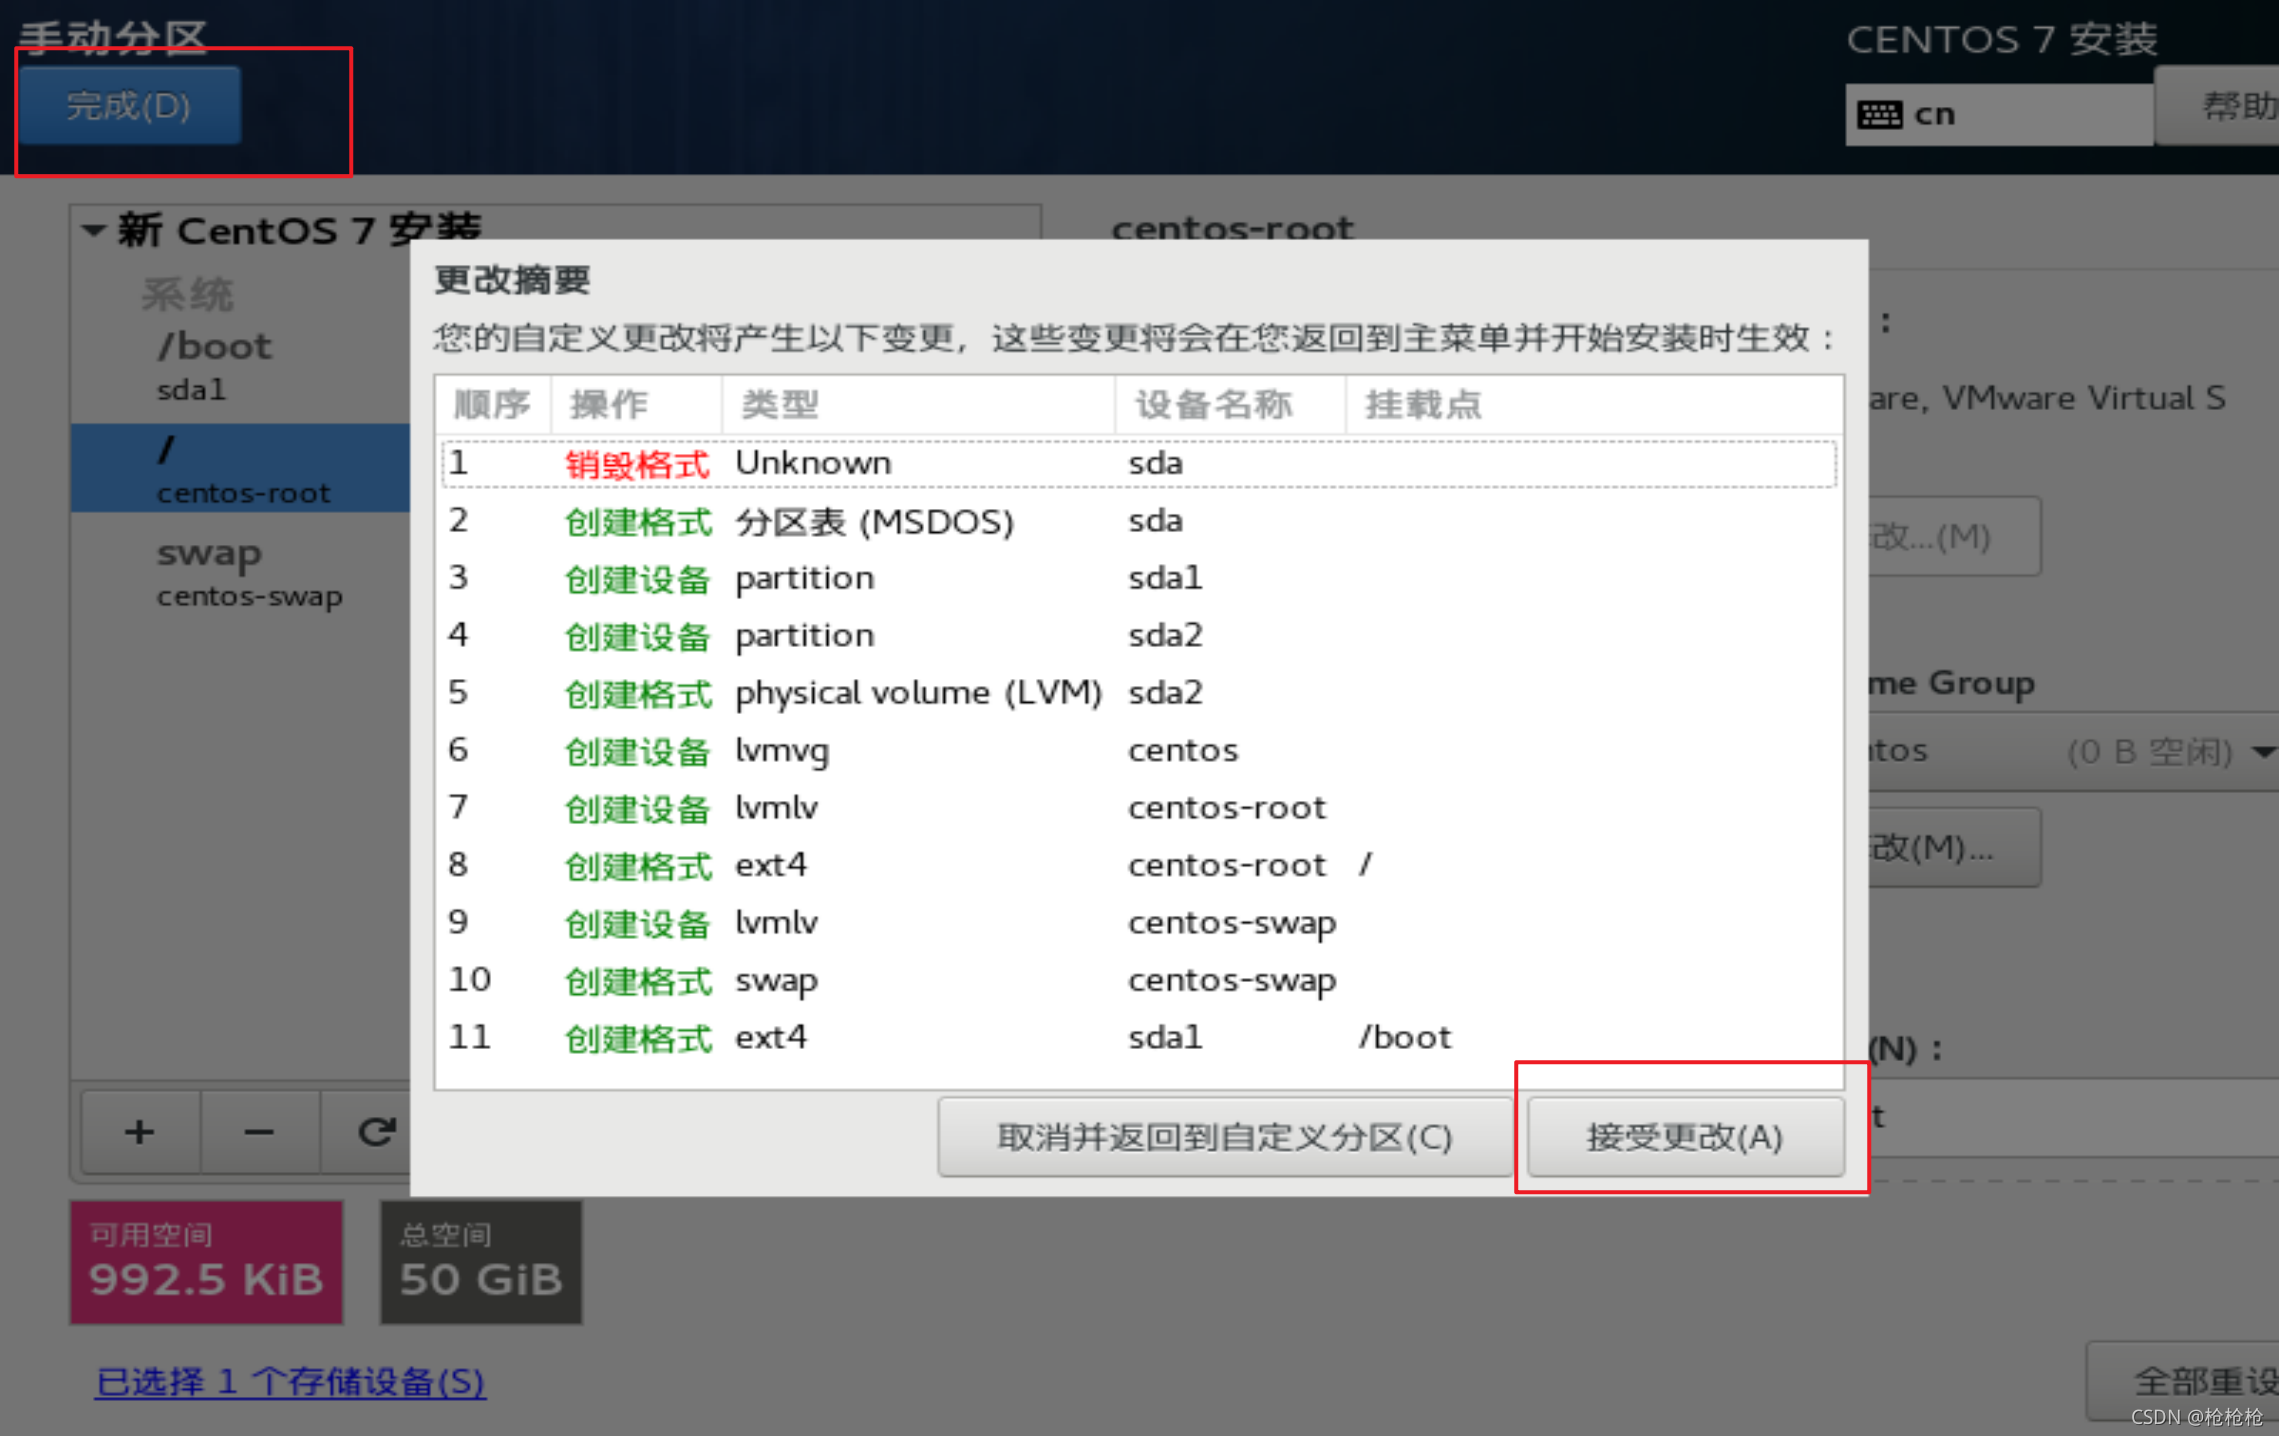Select the swap centos-swap entry
2279x1436 pixels.
point(240,573)
